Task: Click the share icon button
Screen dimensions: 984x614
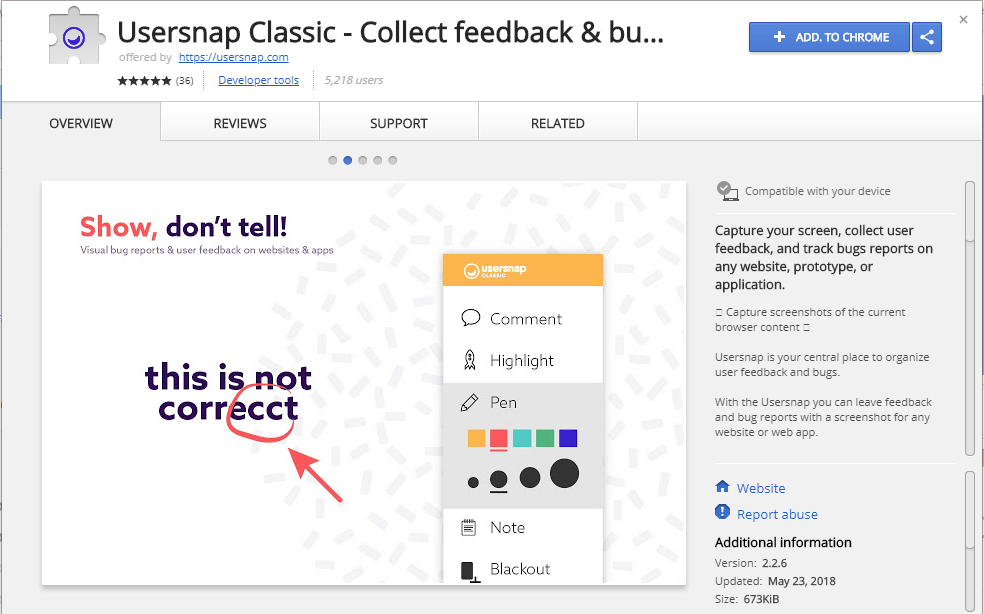Action: click(x=928, y=38)
